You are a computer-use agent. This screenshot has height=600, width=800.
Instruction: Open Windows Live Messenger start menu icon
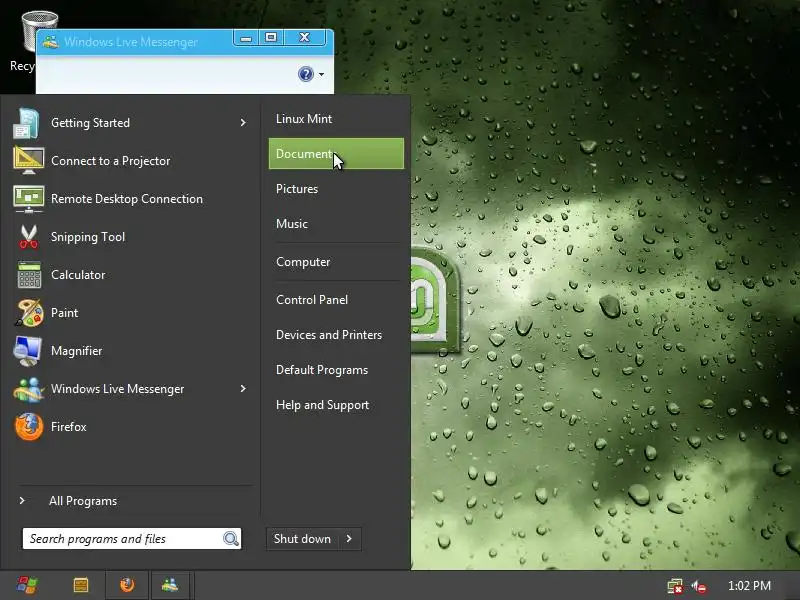29,389
